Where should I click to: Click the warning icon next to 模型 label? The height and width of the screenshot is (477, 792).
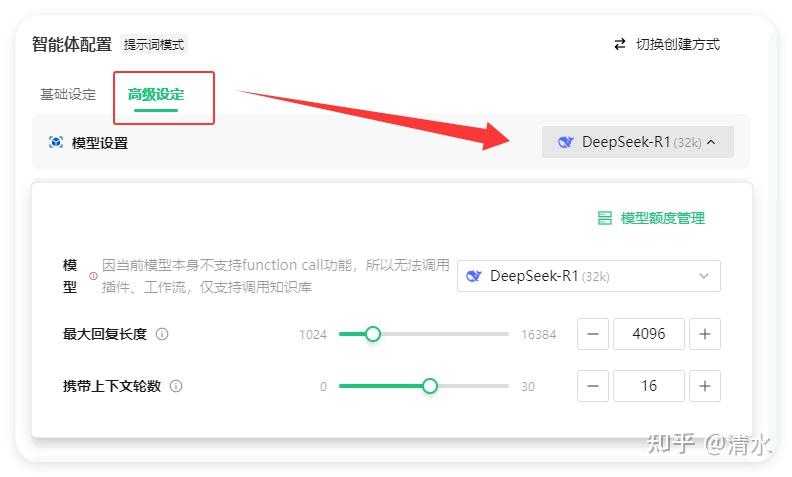pos(93,276)
